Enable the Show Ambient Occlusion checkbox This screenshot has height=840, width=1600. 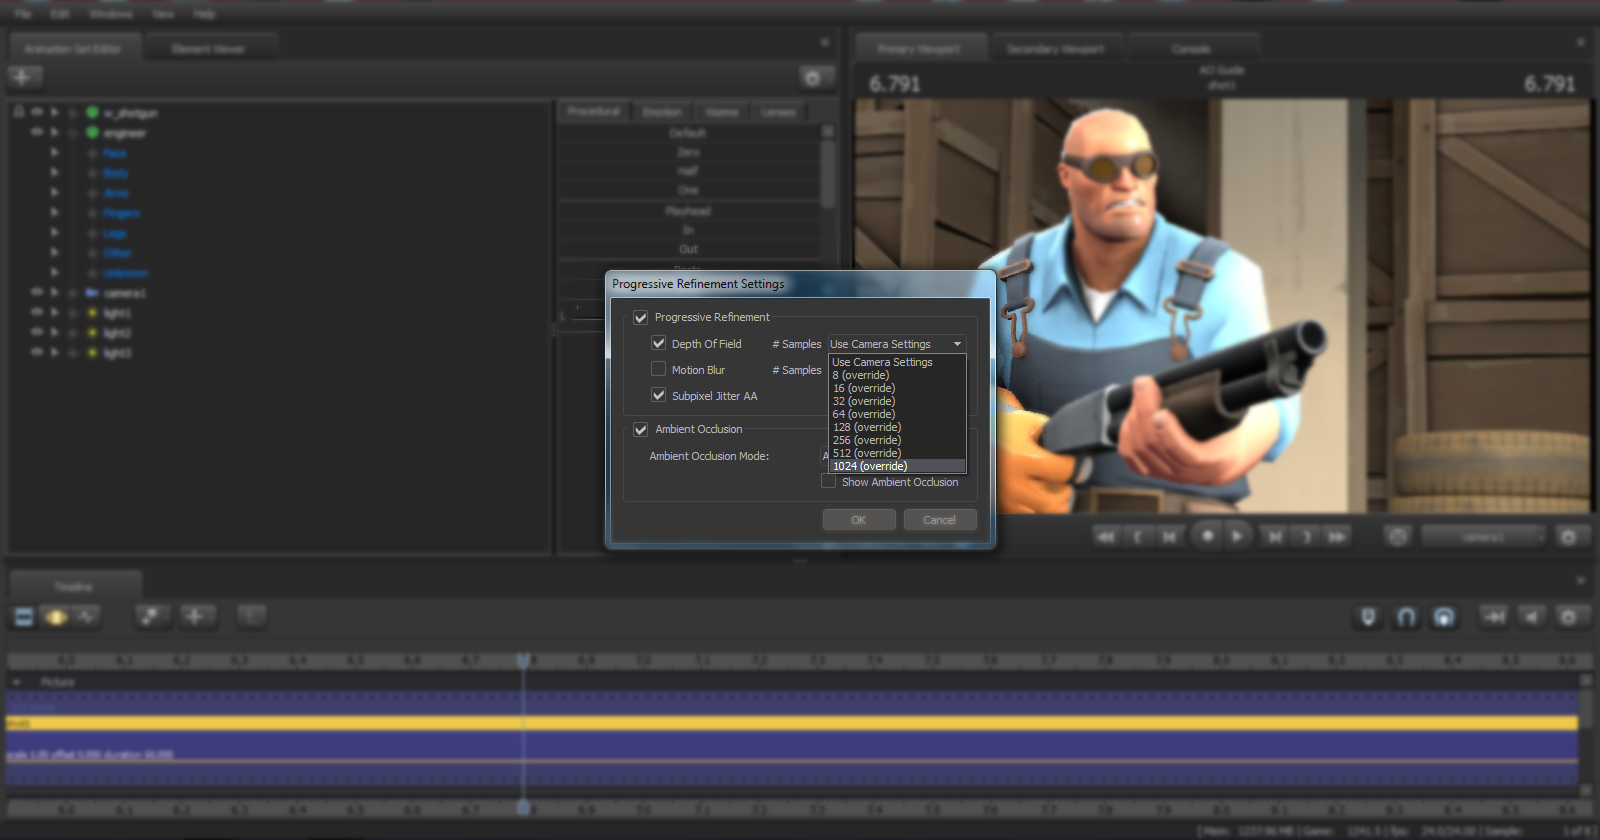click(828, 481)
